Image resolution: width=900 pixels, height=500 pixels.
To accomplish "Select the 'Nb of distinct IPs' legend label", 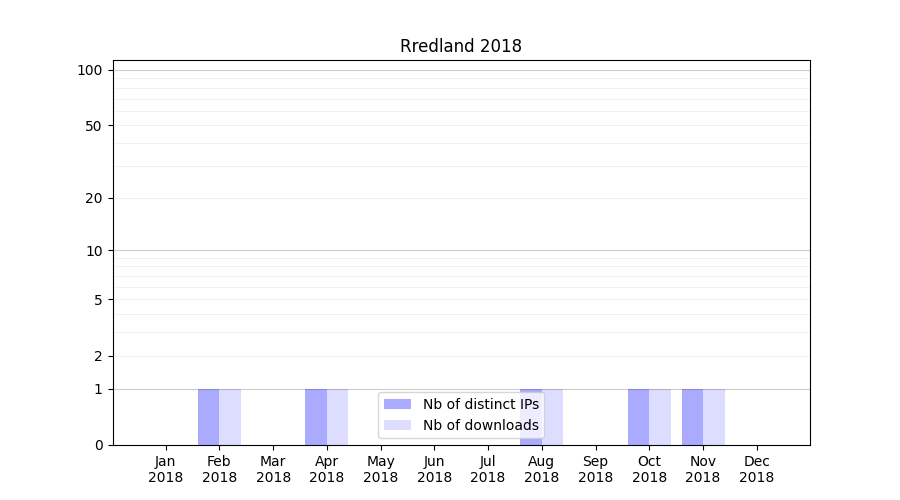I will (x=480, y=404).
